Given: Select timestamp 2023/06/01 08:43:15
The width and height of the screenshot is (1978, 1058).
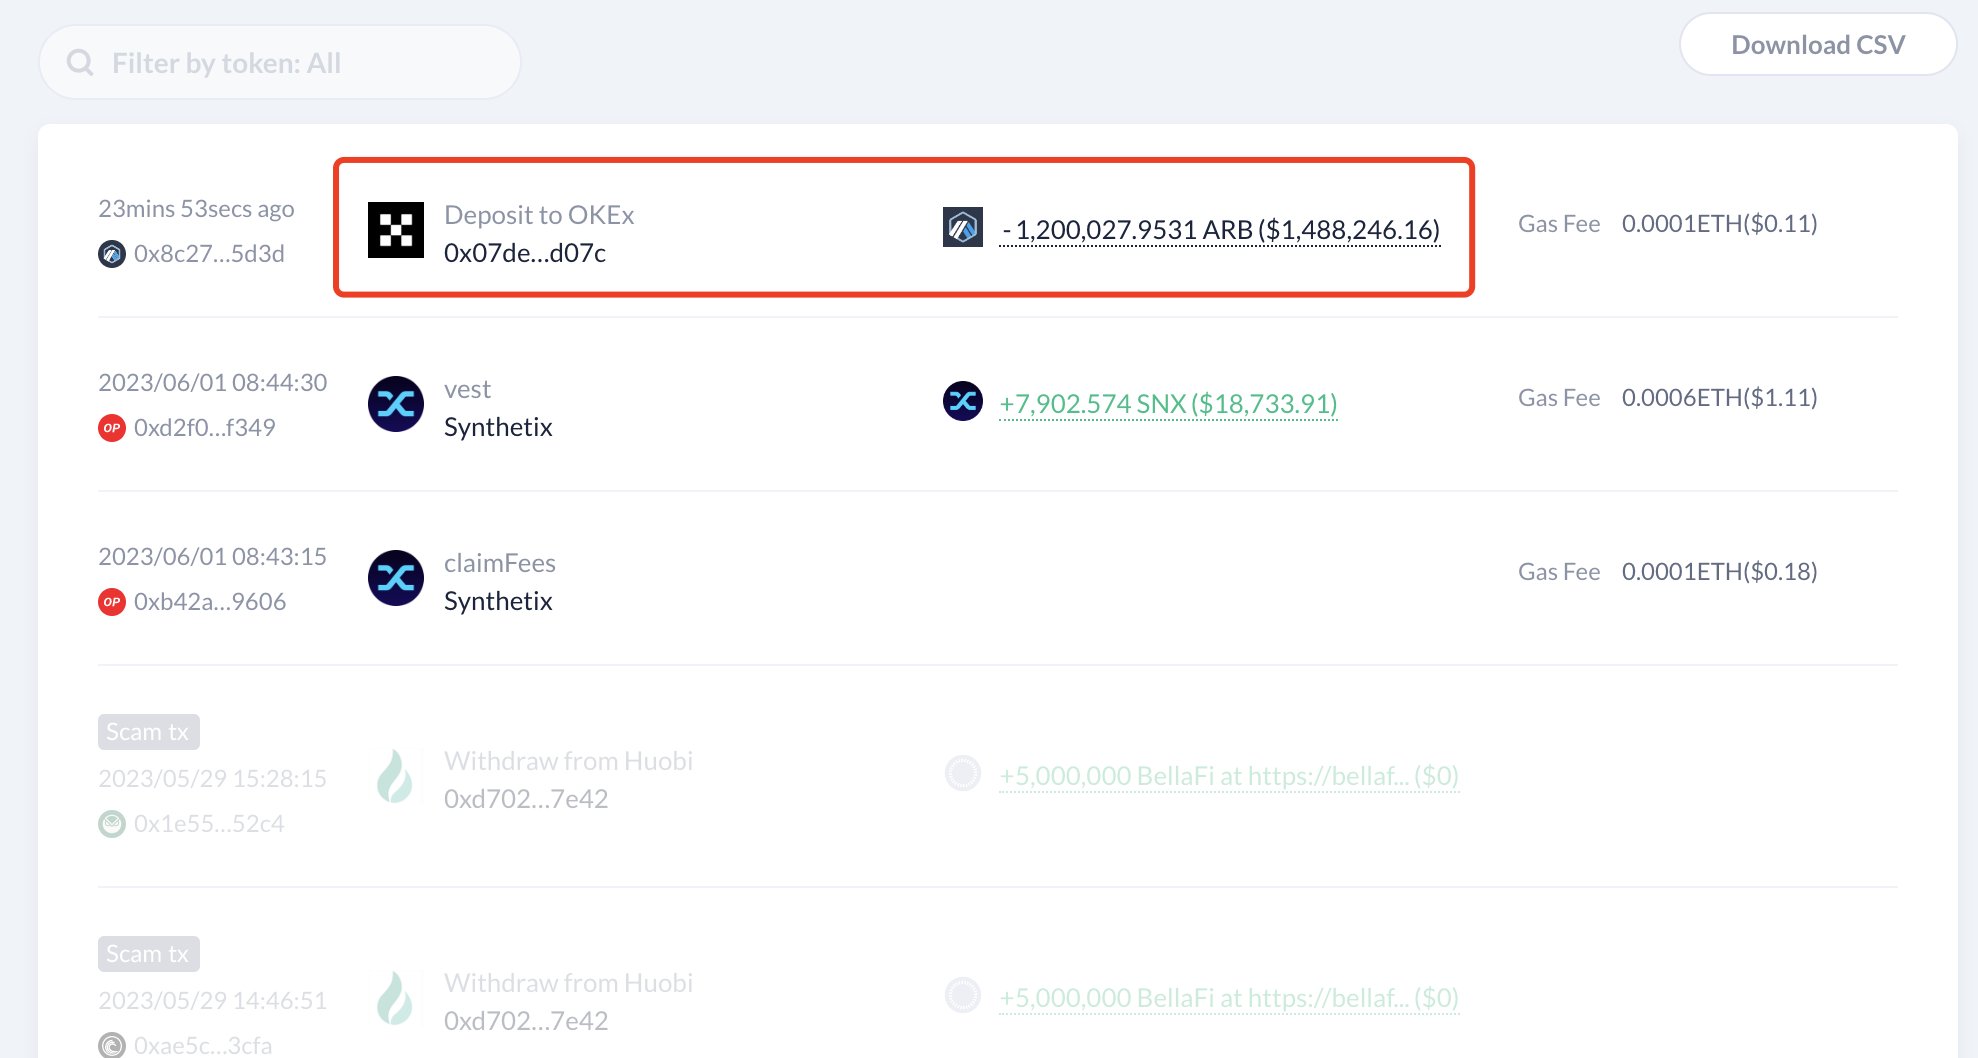Looking at the screenshot, I should [212, 556].
